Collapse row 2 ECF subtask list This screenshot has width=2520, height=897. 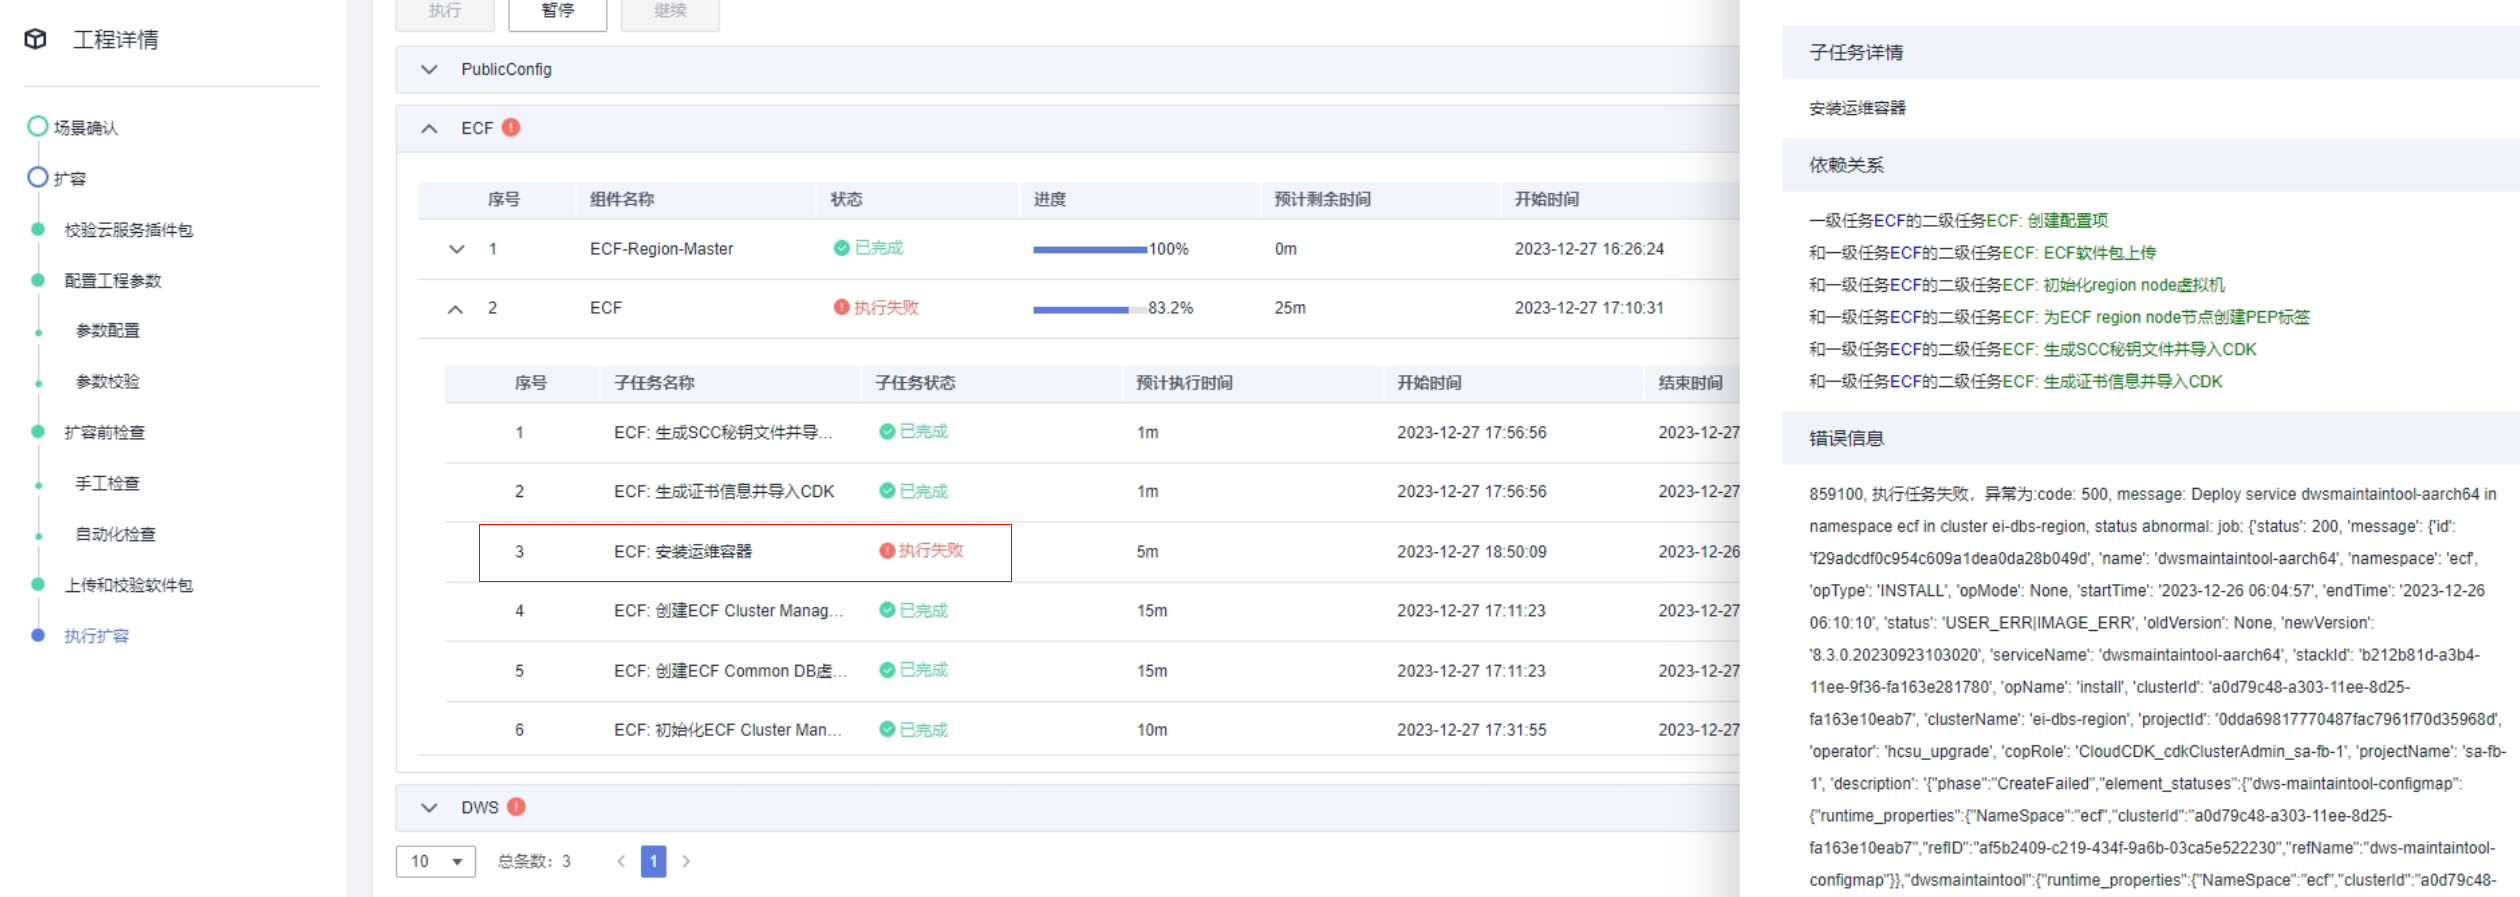455,309
